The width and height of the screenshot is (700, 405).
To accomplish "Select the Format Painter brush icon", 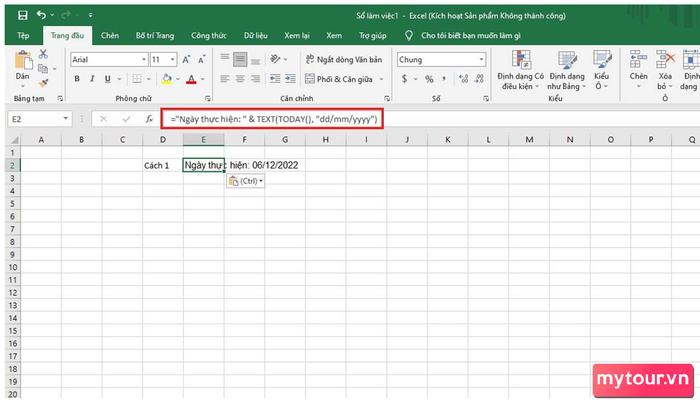I will 43,83.
